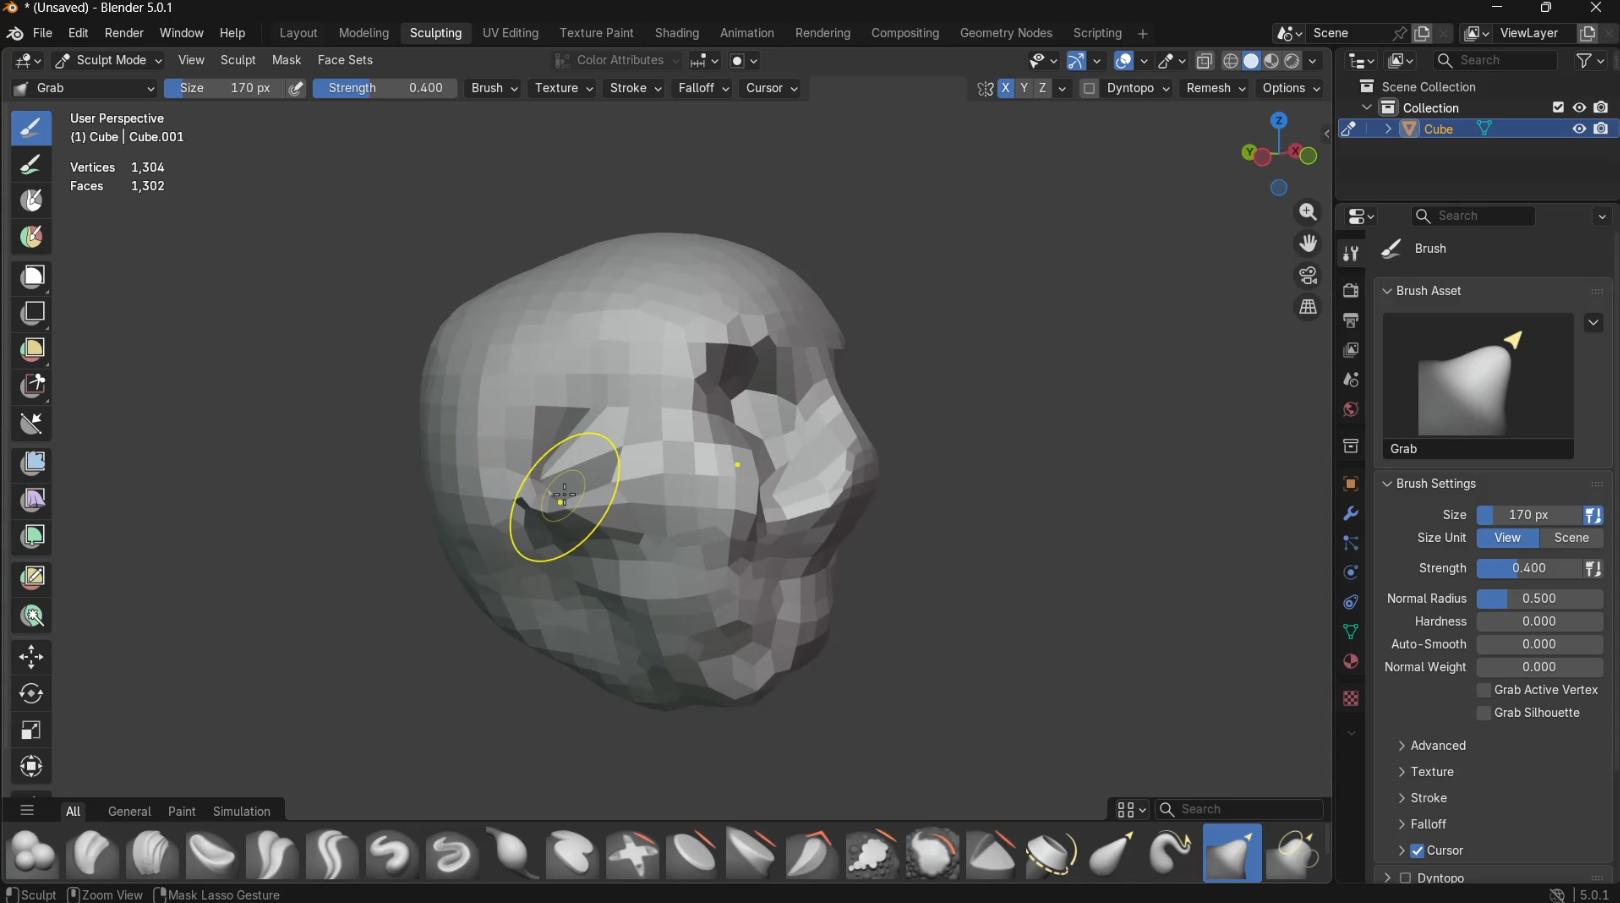The width and height of the screenshot is (1620, 903).
Task: Click the Scene button for Size Unit
Action: tap(1571, 538)
